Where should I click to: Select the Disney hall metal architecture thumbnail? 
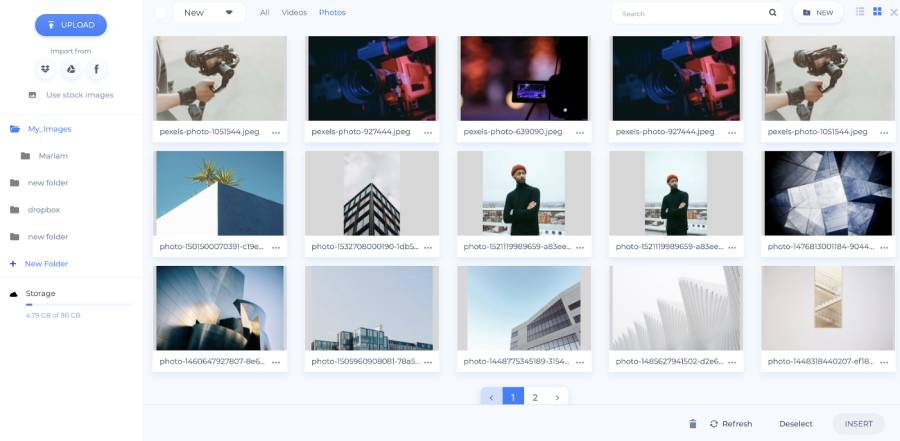point(220,308)
